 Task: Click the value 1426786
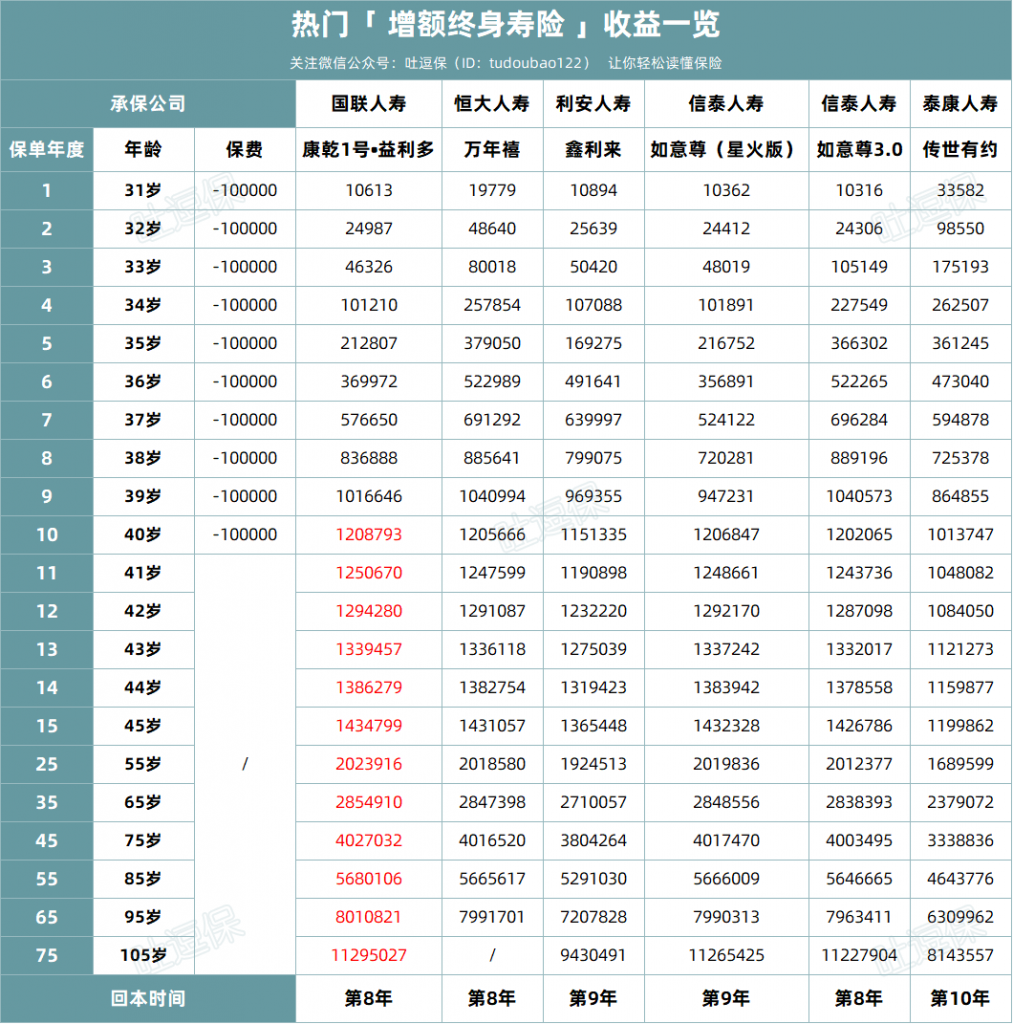pos(859,726)
